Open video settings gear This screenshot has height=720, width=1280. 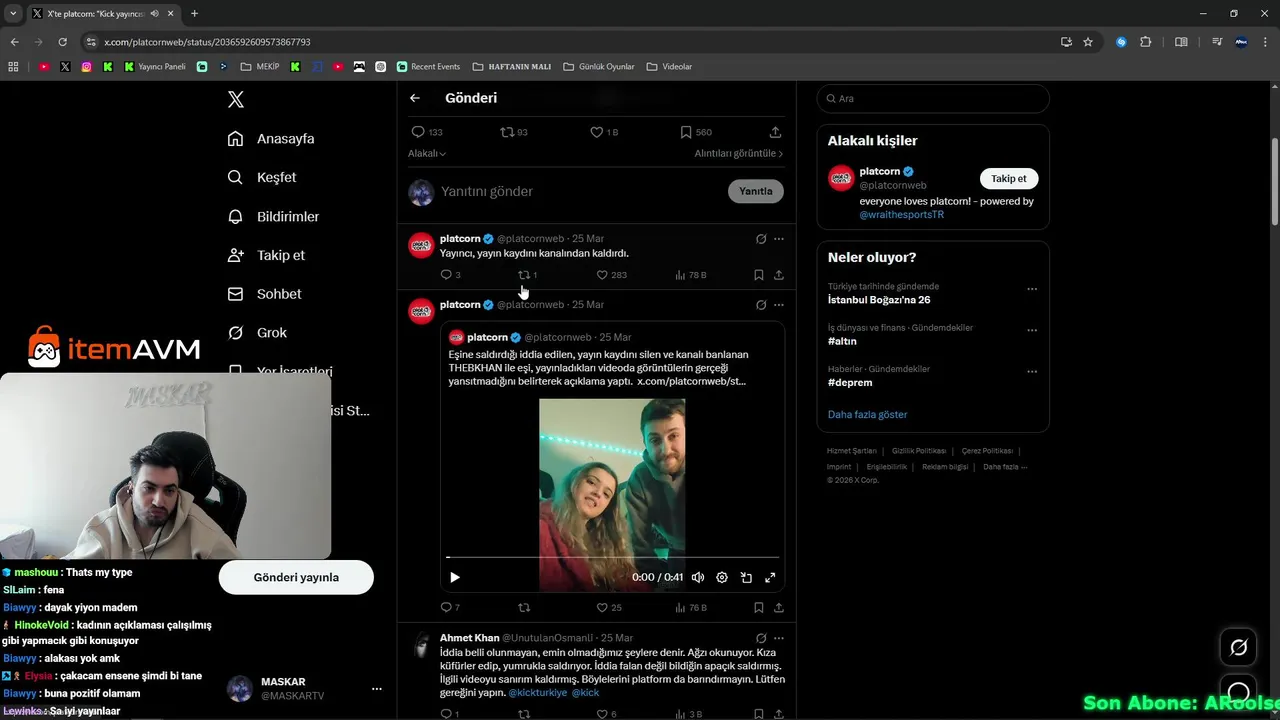coord(722,577)
